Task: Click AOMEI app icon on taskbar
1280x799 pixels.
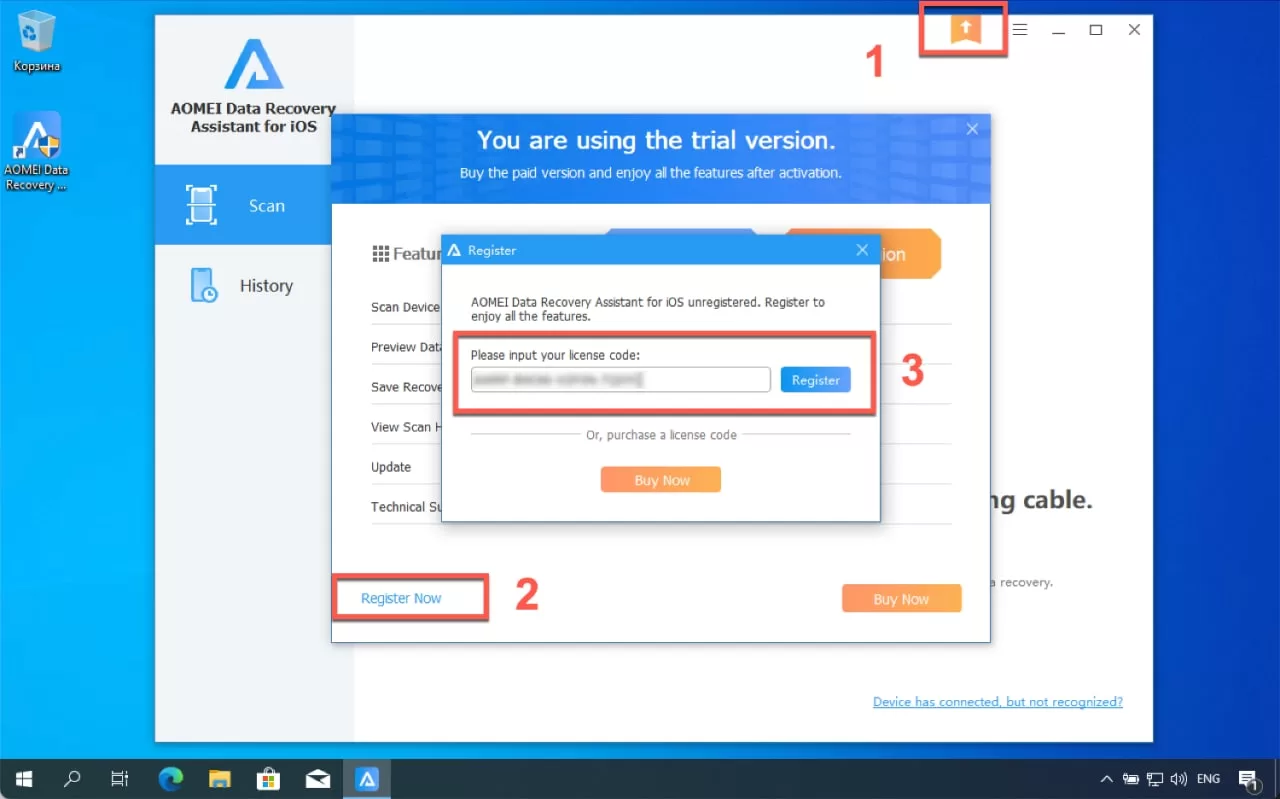Action: tap(367, 779)
